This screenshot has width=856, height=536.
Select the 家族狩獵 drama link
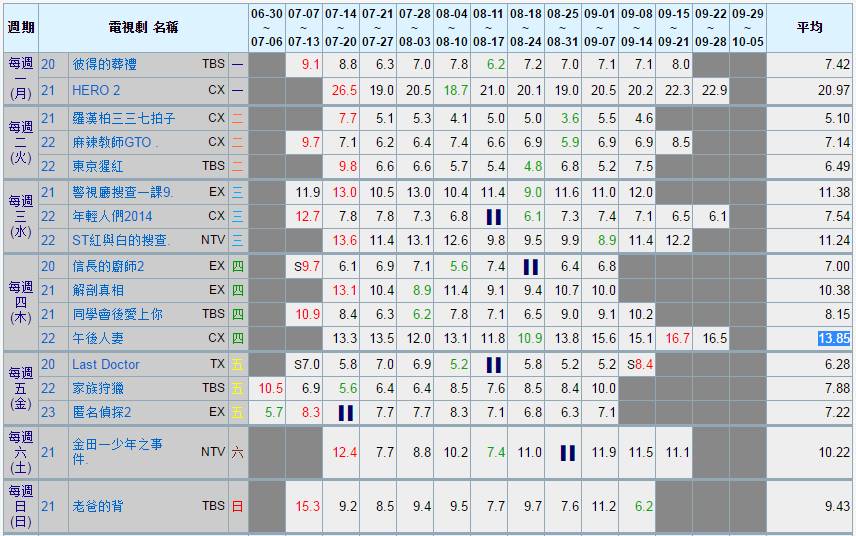click(x=97, y=388)
